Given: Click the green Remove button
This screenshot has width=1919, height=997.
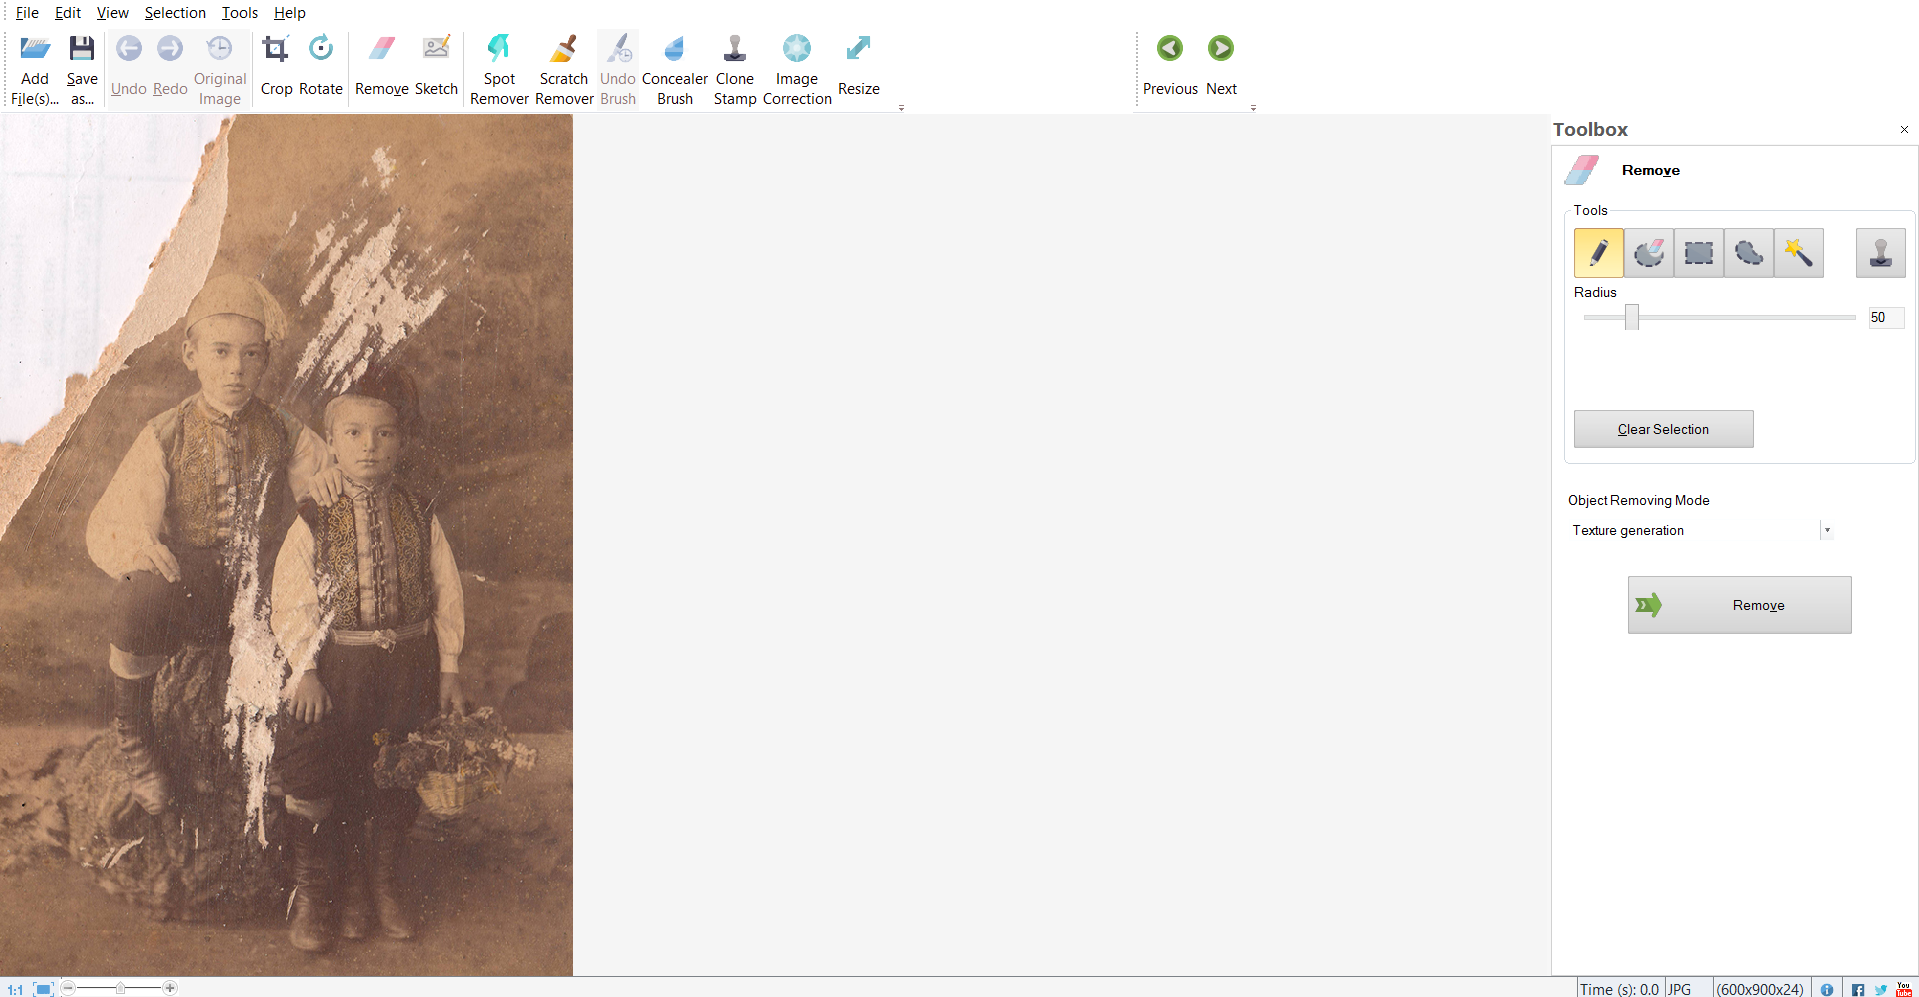Looking at the screenshot, I should point(1739,605).
